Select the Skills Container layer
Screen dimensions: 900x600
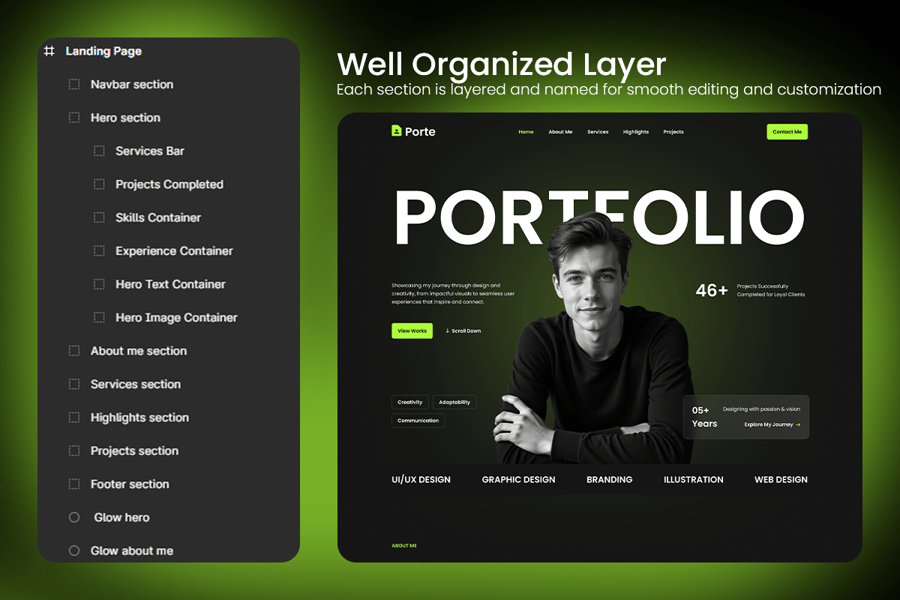tap(158, 218)
